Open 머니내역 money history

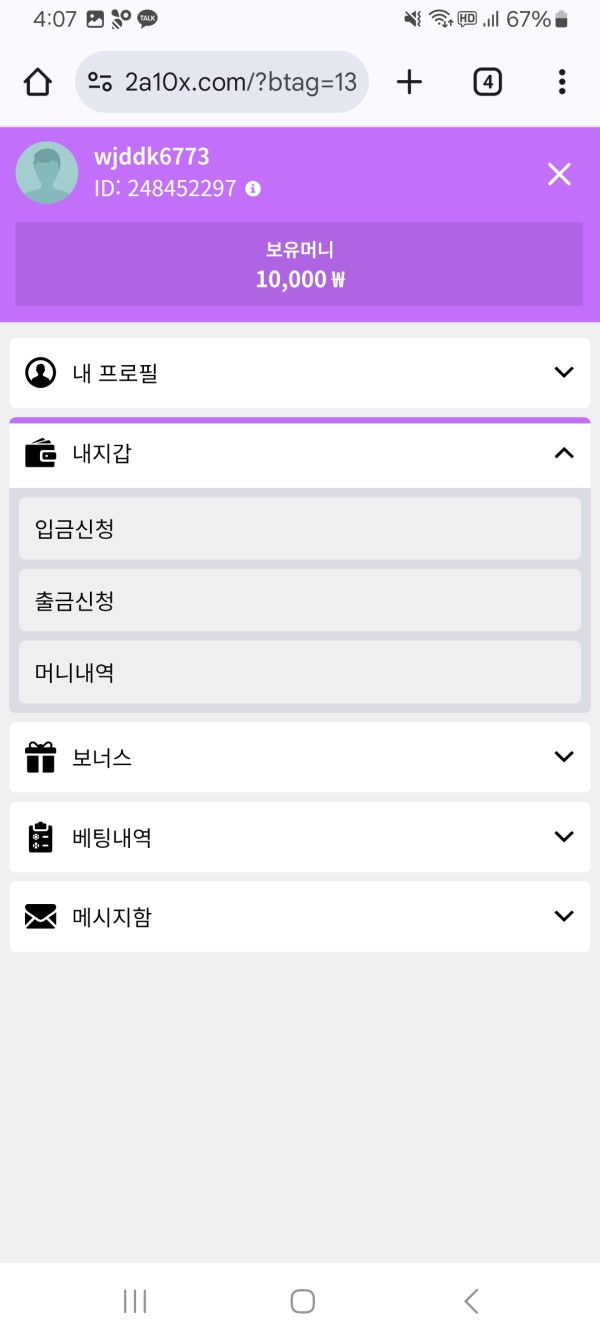(x=300, y=672)
